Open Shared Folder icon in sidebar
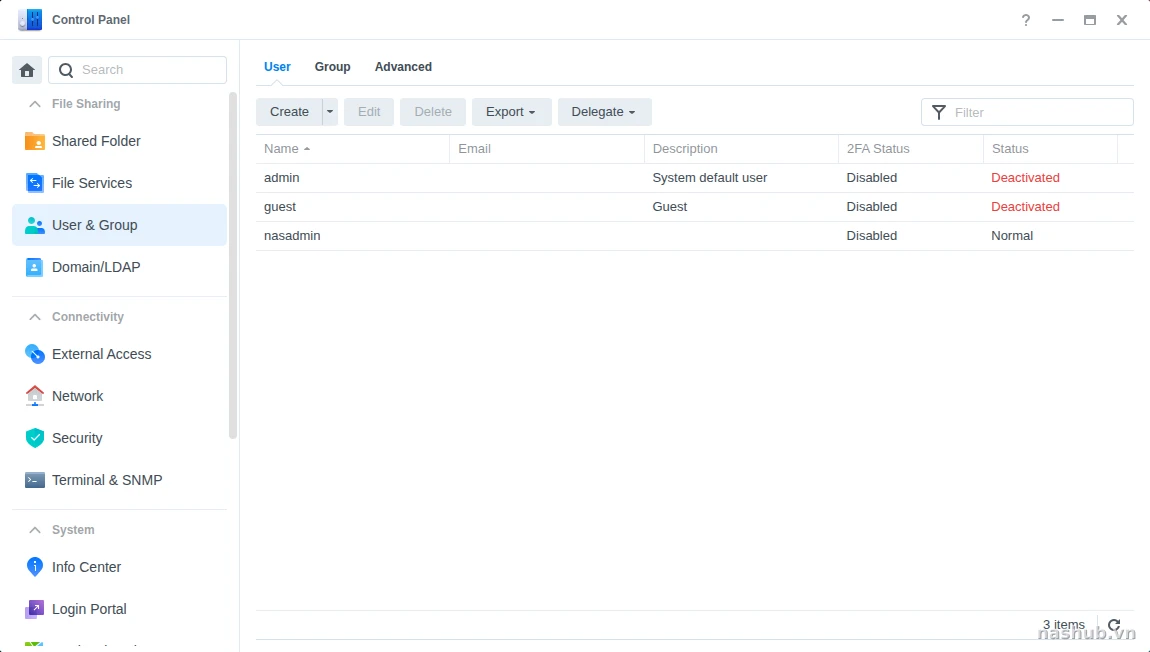 click(x=34, y=141)
